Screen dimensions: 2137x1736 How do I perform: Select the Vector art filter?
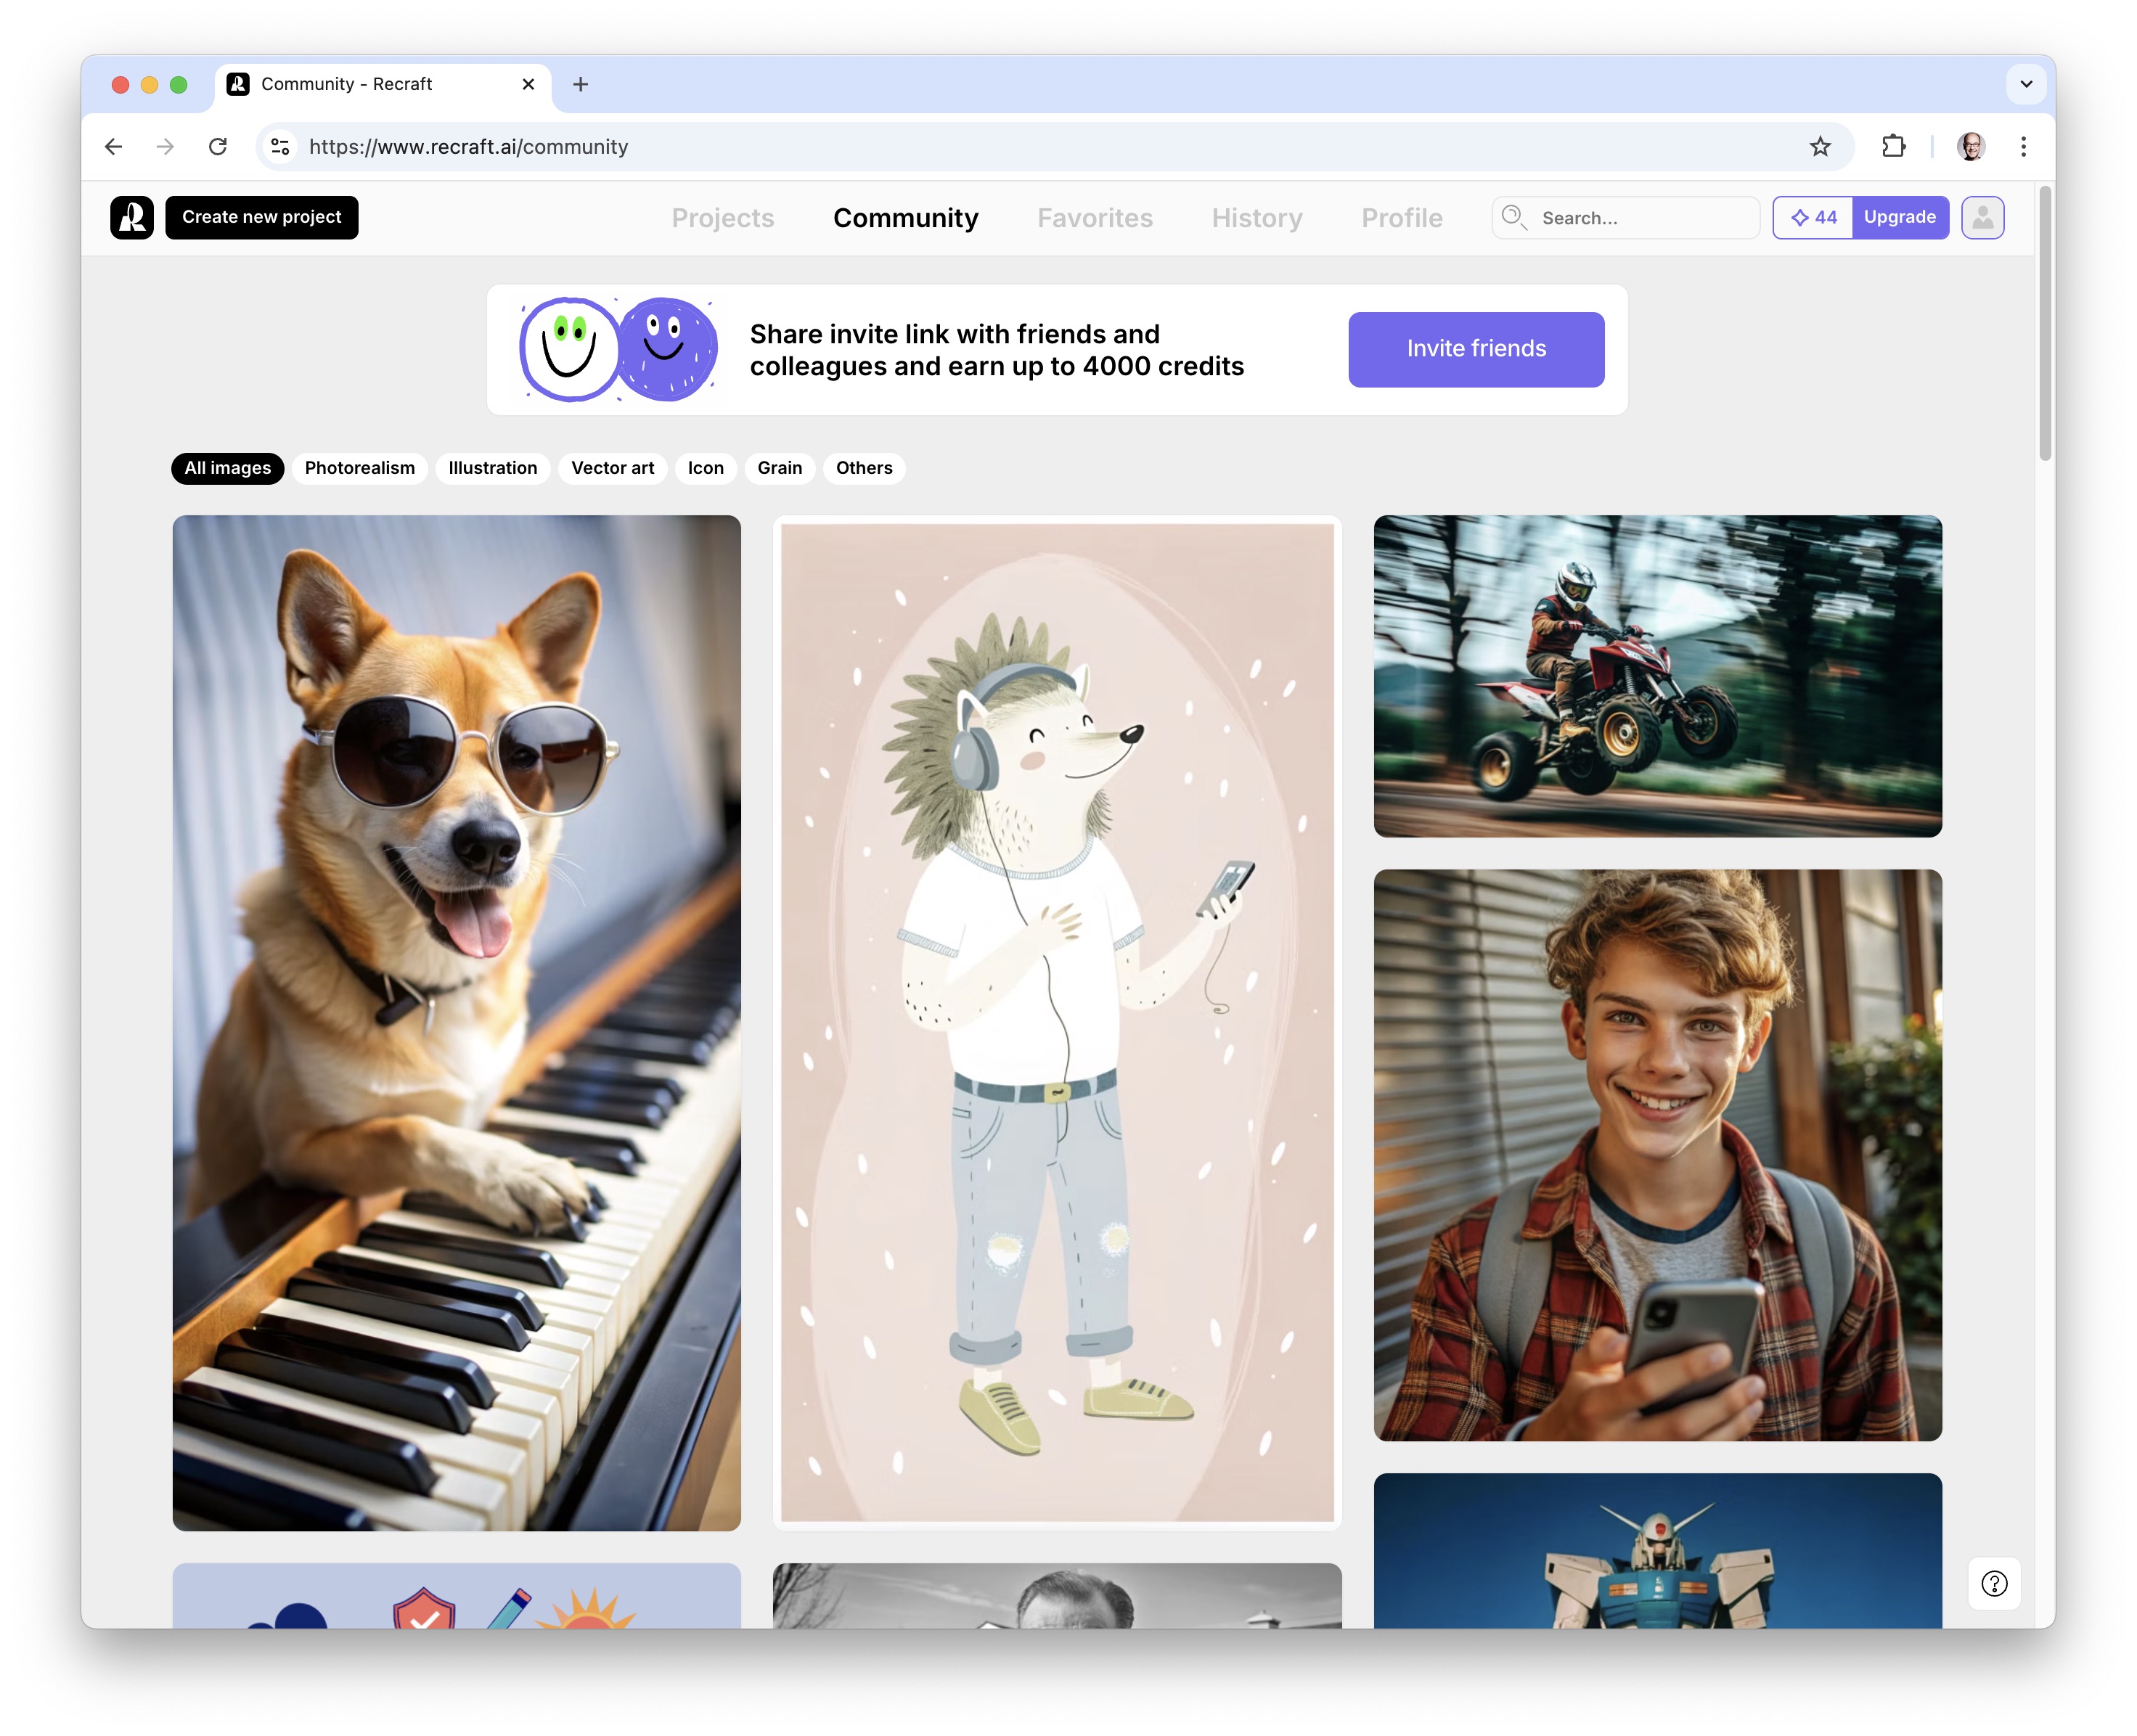coord(612,468)
